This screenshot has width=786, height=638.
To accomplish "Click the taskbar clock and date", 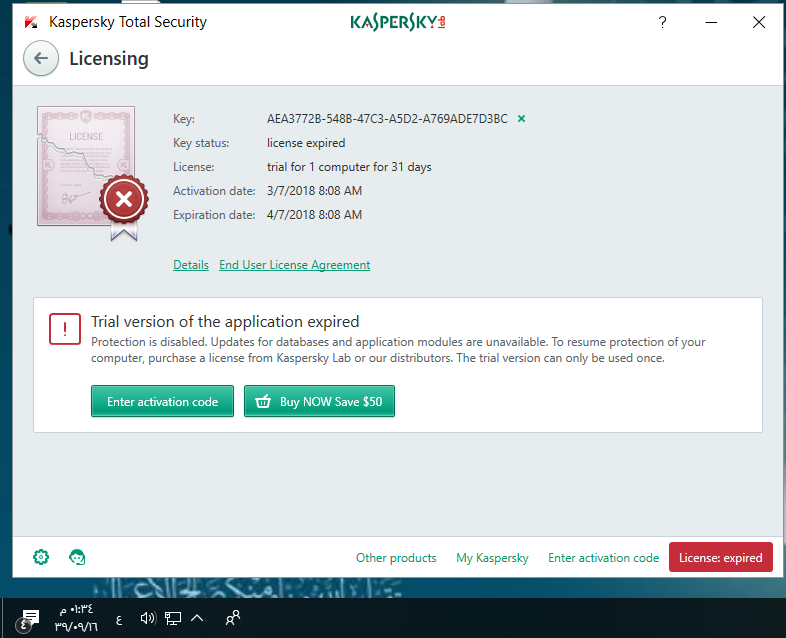I will [76, 618].
